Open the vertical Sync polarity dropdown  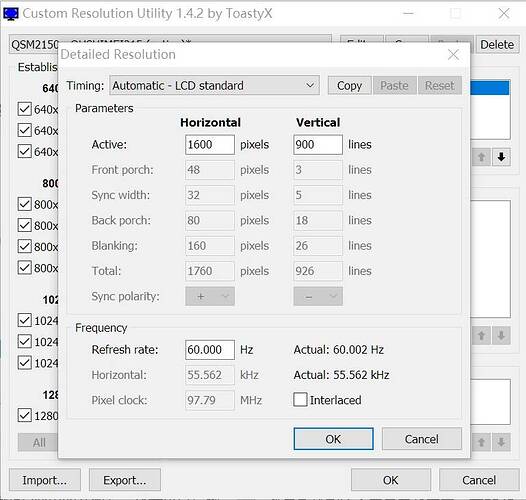[x=318, y=296]
